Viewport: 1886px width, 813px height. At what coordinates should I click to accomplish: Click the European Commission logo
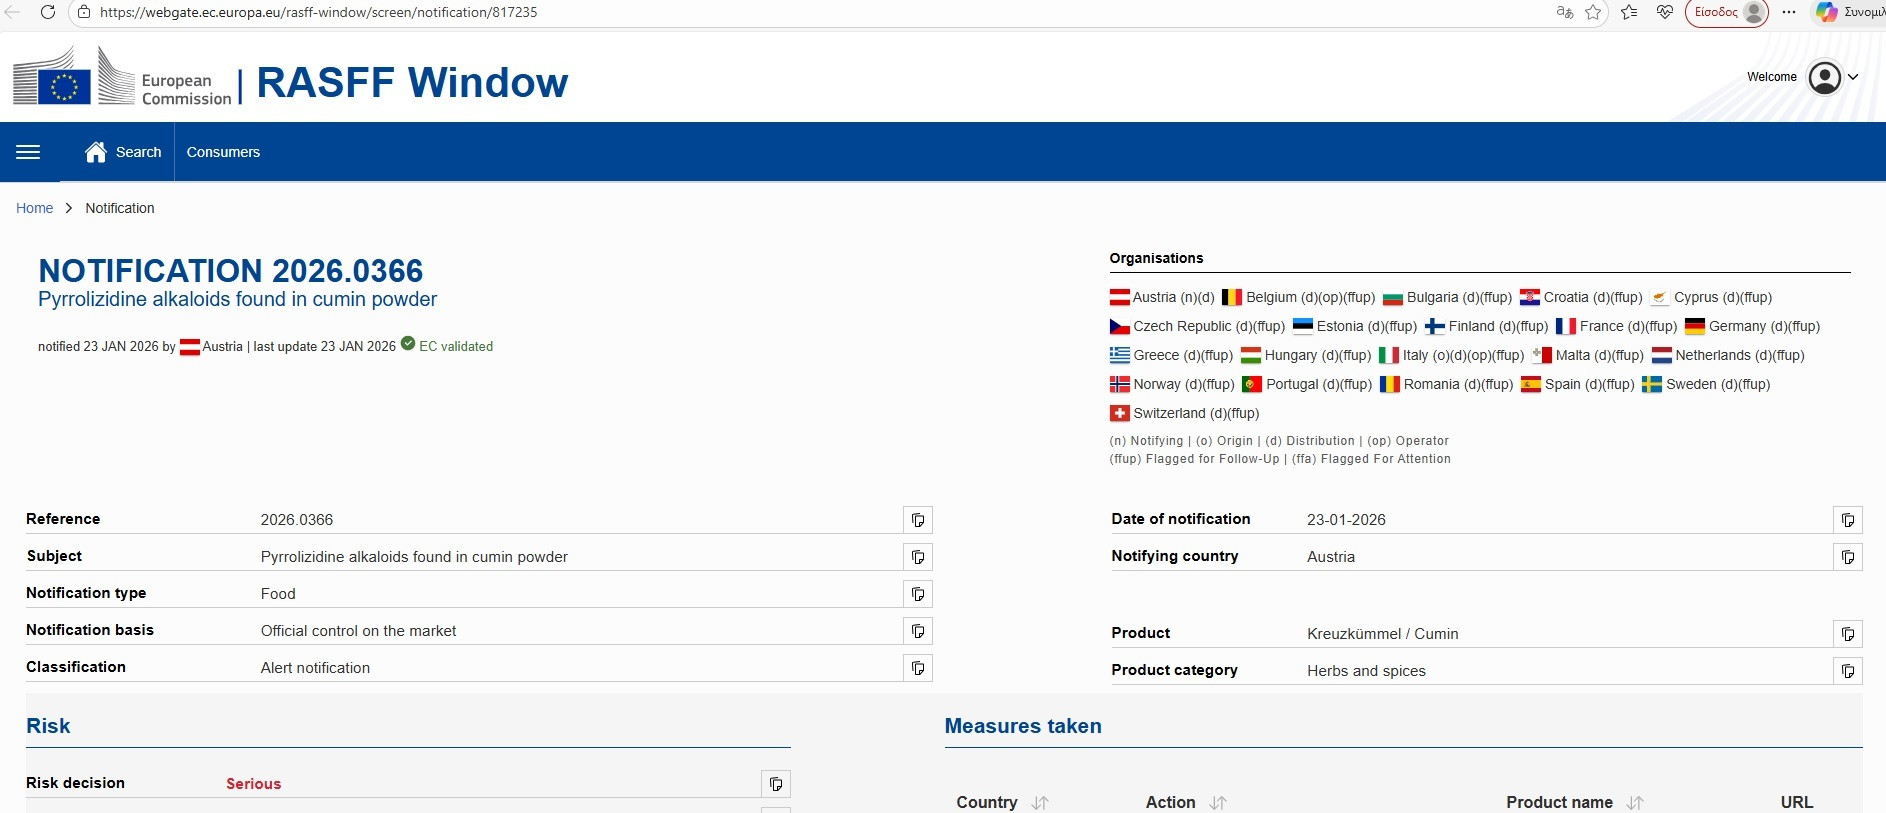tap(122, 78)
